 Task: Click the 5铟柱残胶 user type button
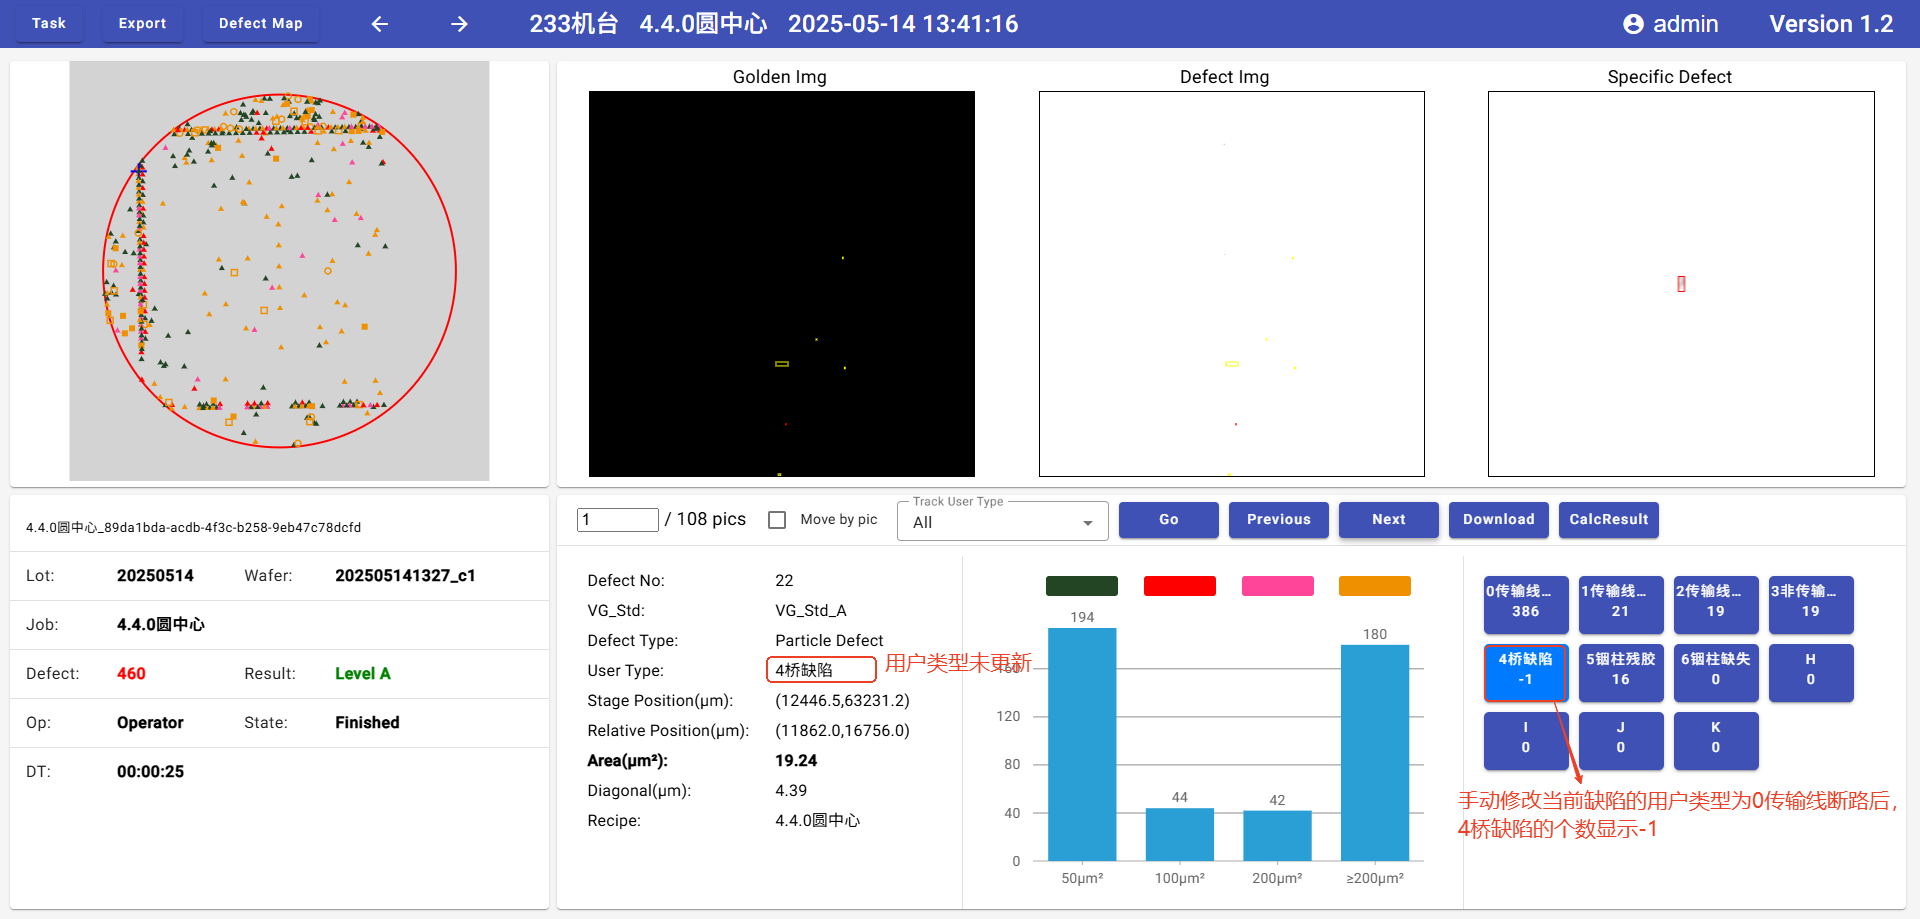point(1620,672)
